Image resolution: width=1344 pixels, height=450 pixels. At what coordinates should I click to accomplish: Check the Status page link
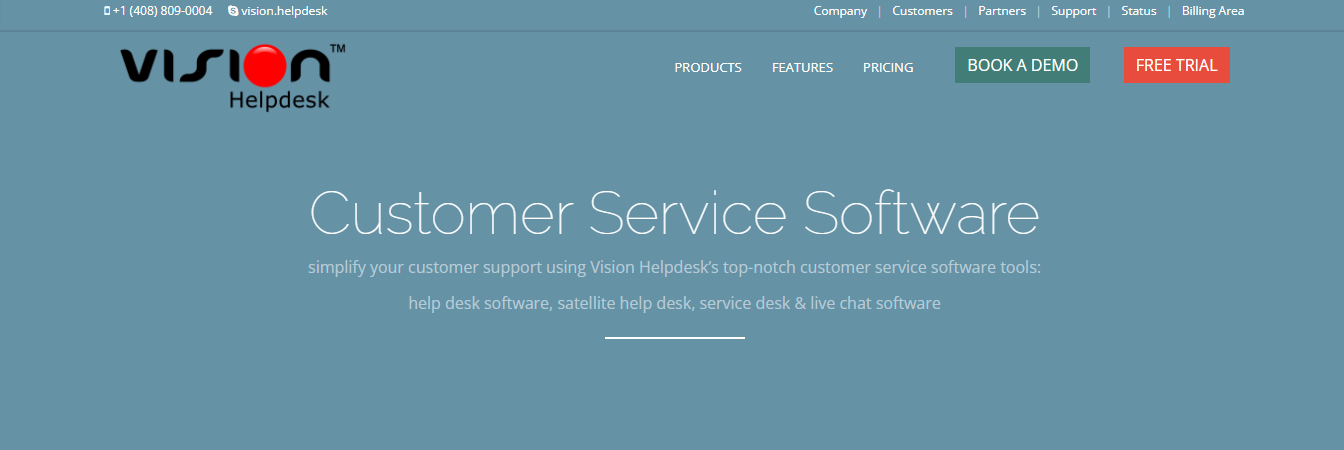pyautogui.click(x=1138, y=11)
